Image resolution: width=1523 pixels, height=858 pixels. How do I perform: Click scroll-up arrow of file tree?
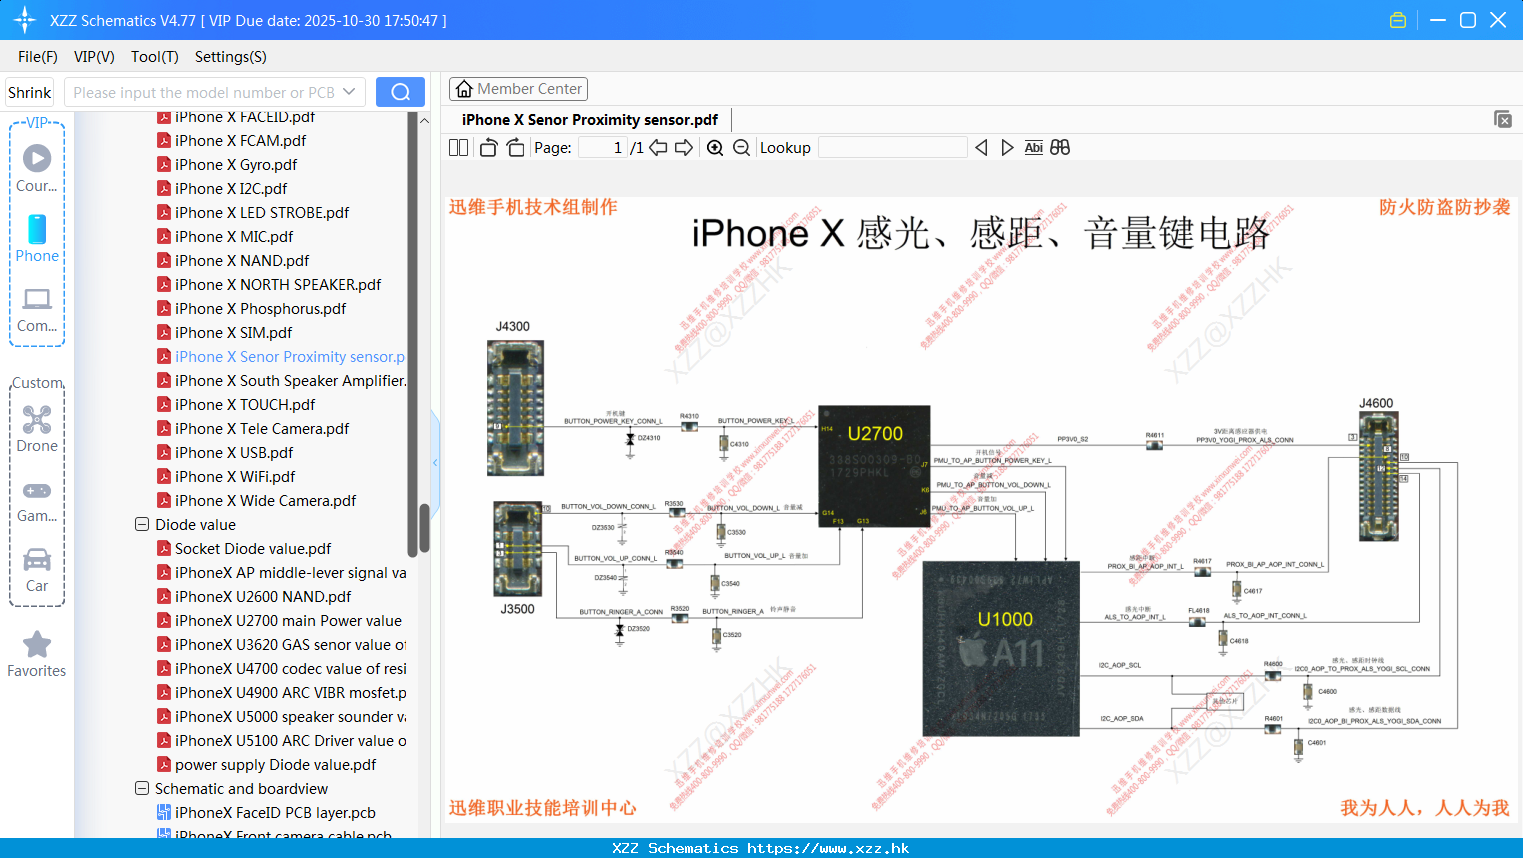[x=424, y=120]
